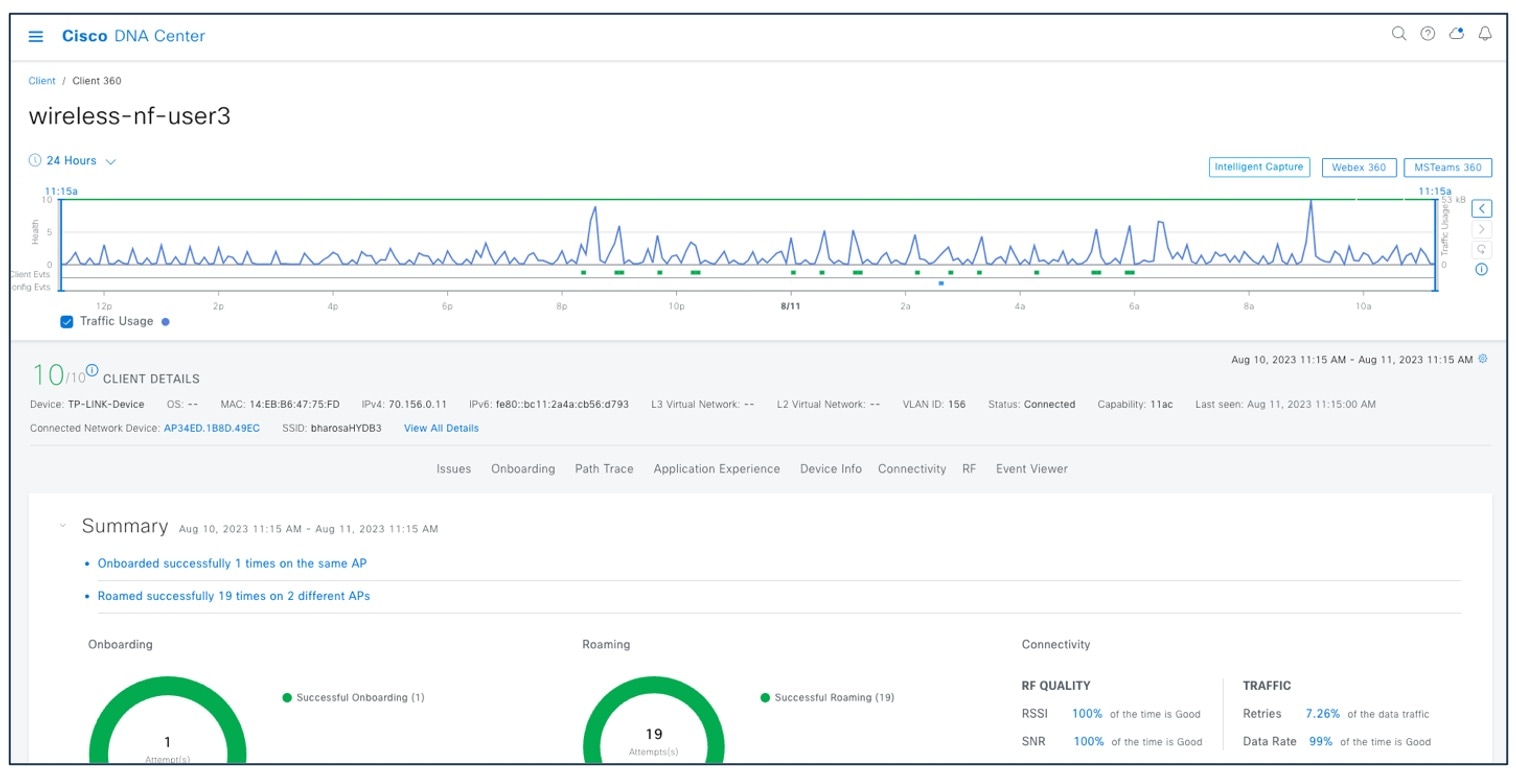Viewport: 1516px width, 772px height.
Task: Click the Capability 11ac value
Action: click(1161, 405)
